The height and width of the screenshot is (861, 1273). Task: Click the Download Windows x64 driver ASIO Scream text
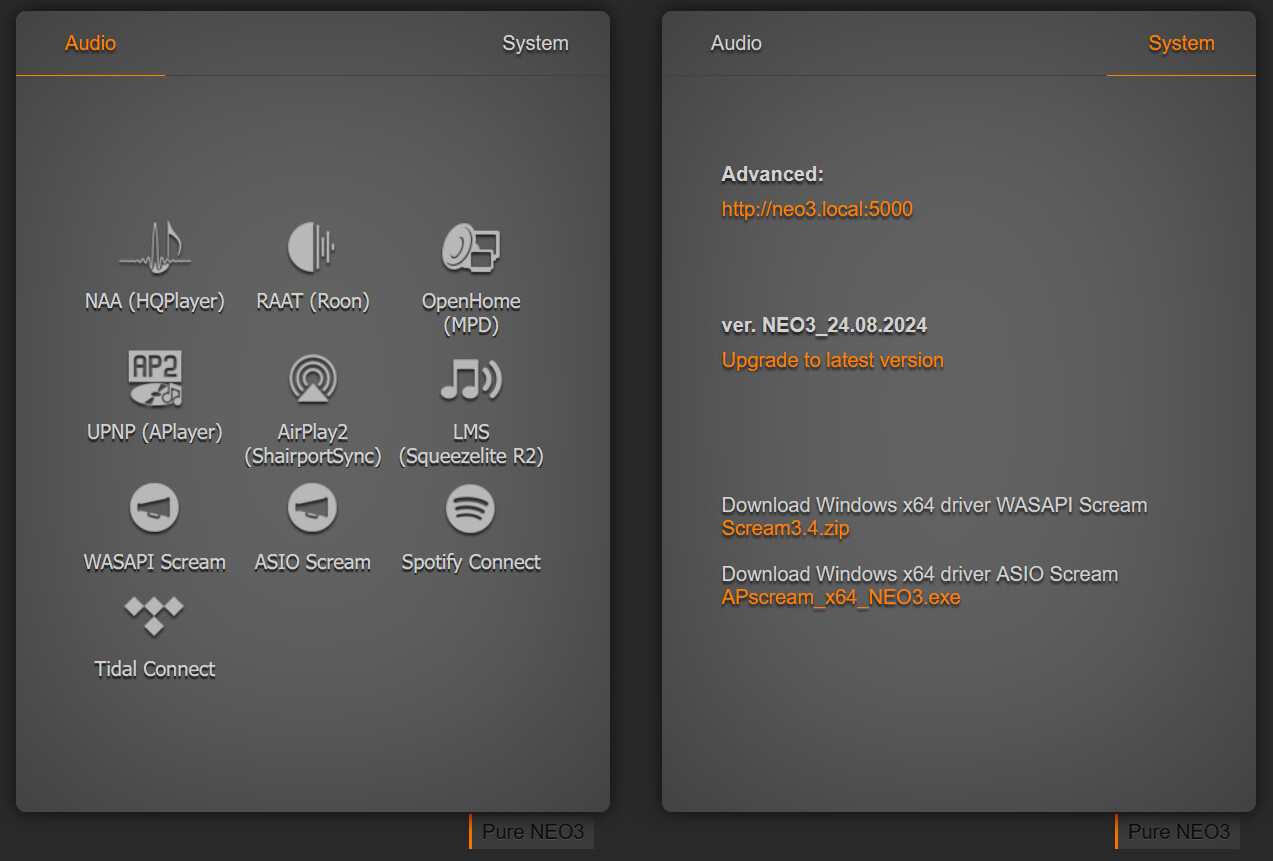point(919,574)
